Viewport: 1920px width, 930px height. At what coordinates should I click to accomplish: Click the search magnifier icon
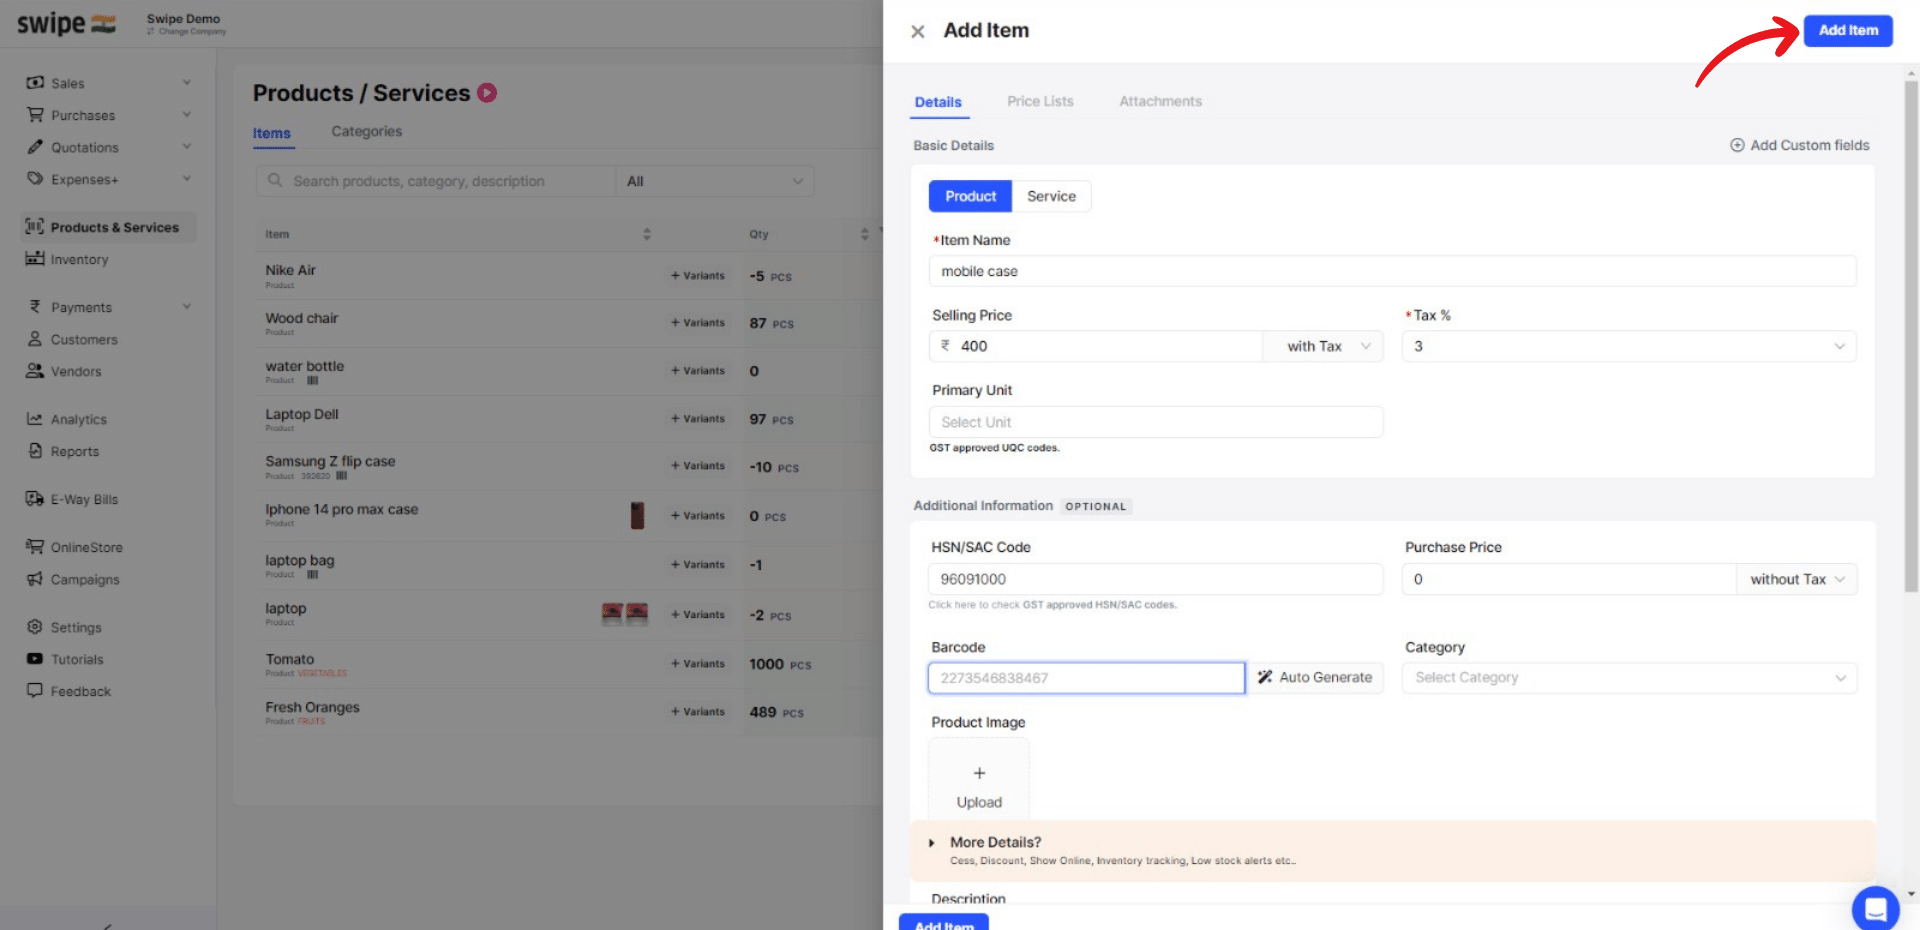tap(275, 181)
